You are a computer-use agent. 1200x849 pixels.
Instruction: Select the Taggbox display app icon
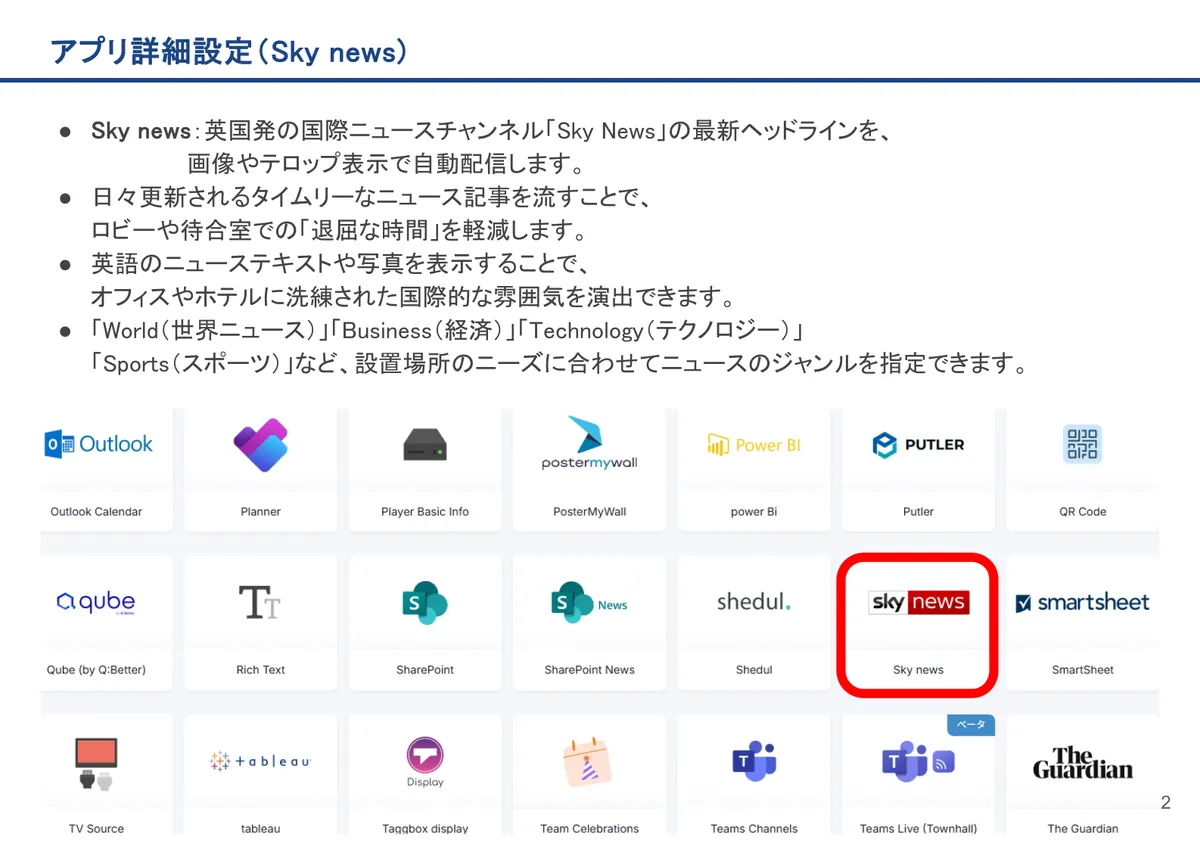[x=425, y=763]
